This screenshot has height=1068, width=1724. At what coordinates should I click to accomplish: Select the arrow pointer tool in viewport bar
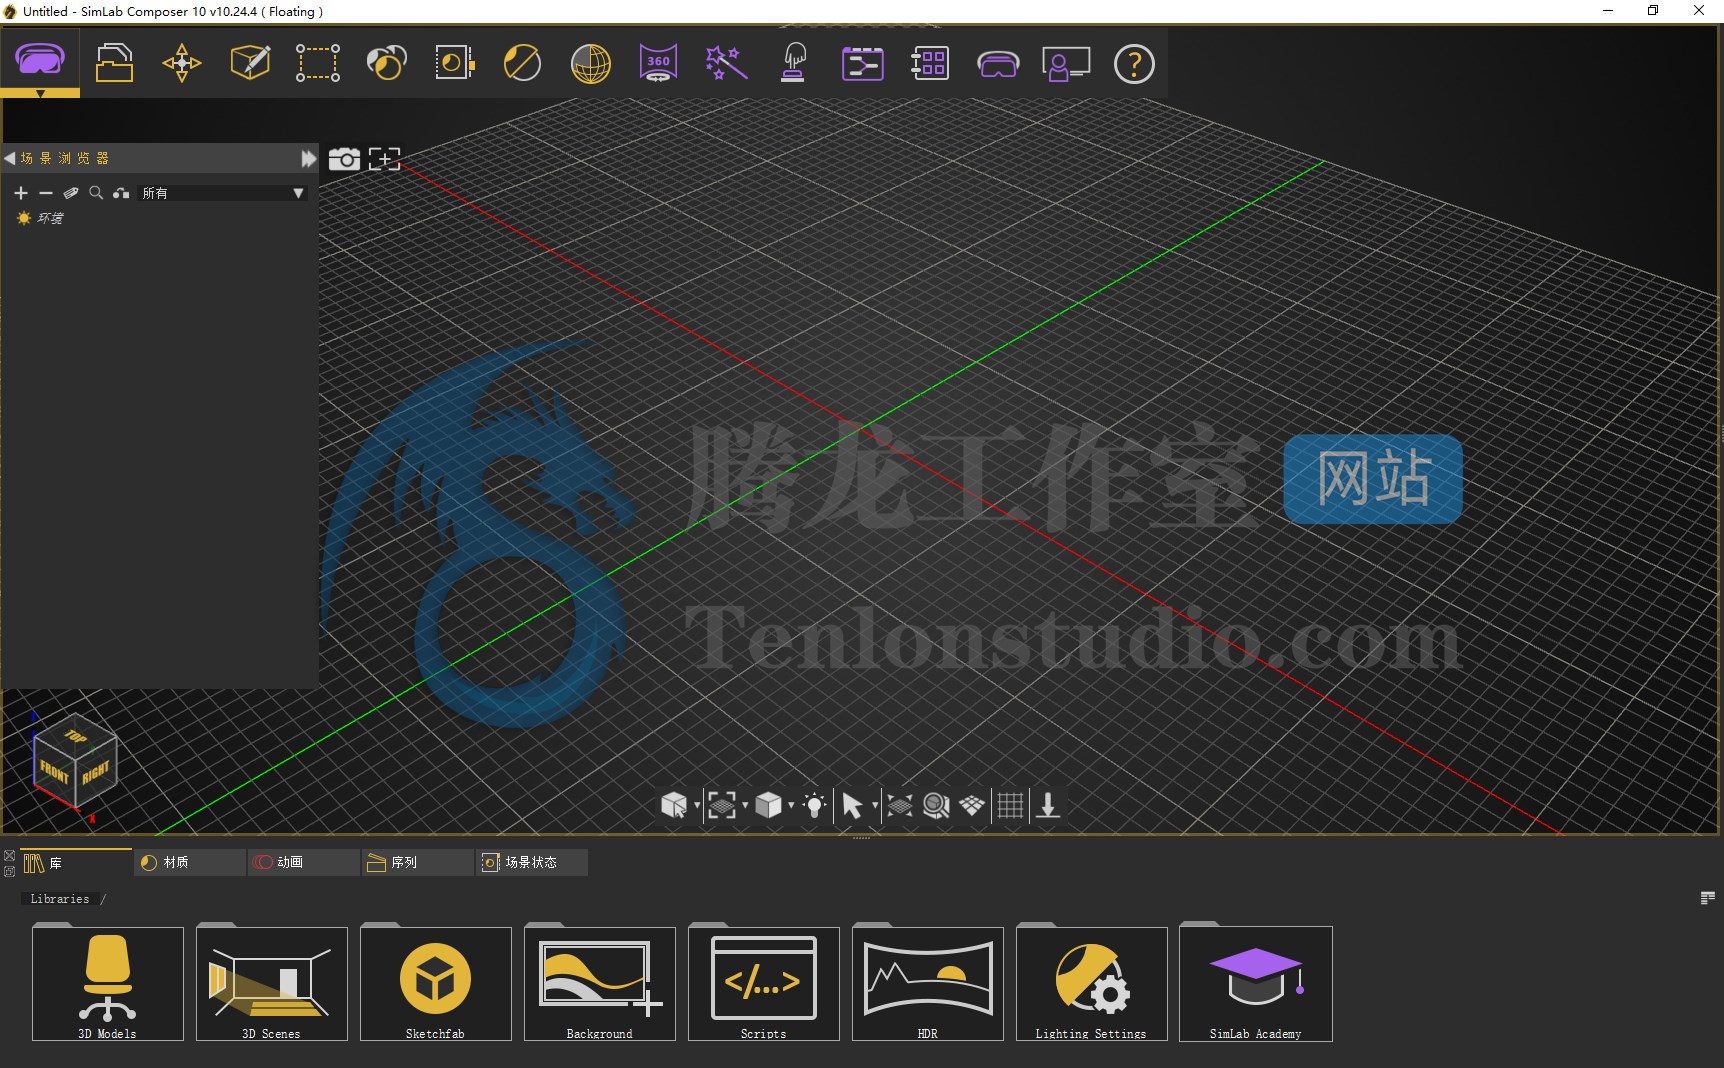(852, 805)
